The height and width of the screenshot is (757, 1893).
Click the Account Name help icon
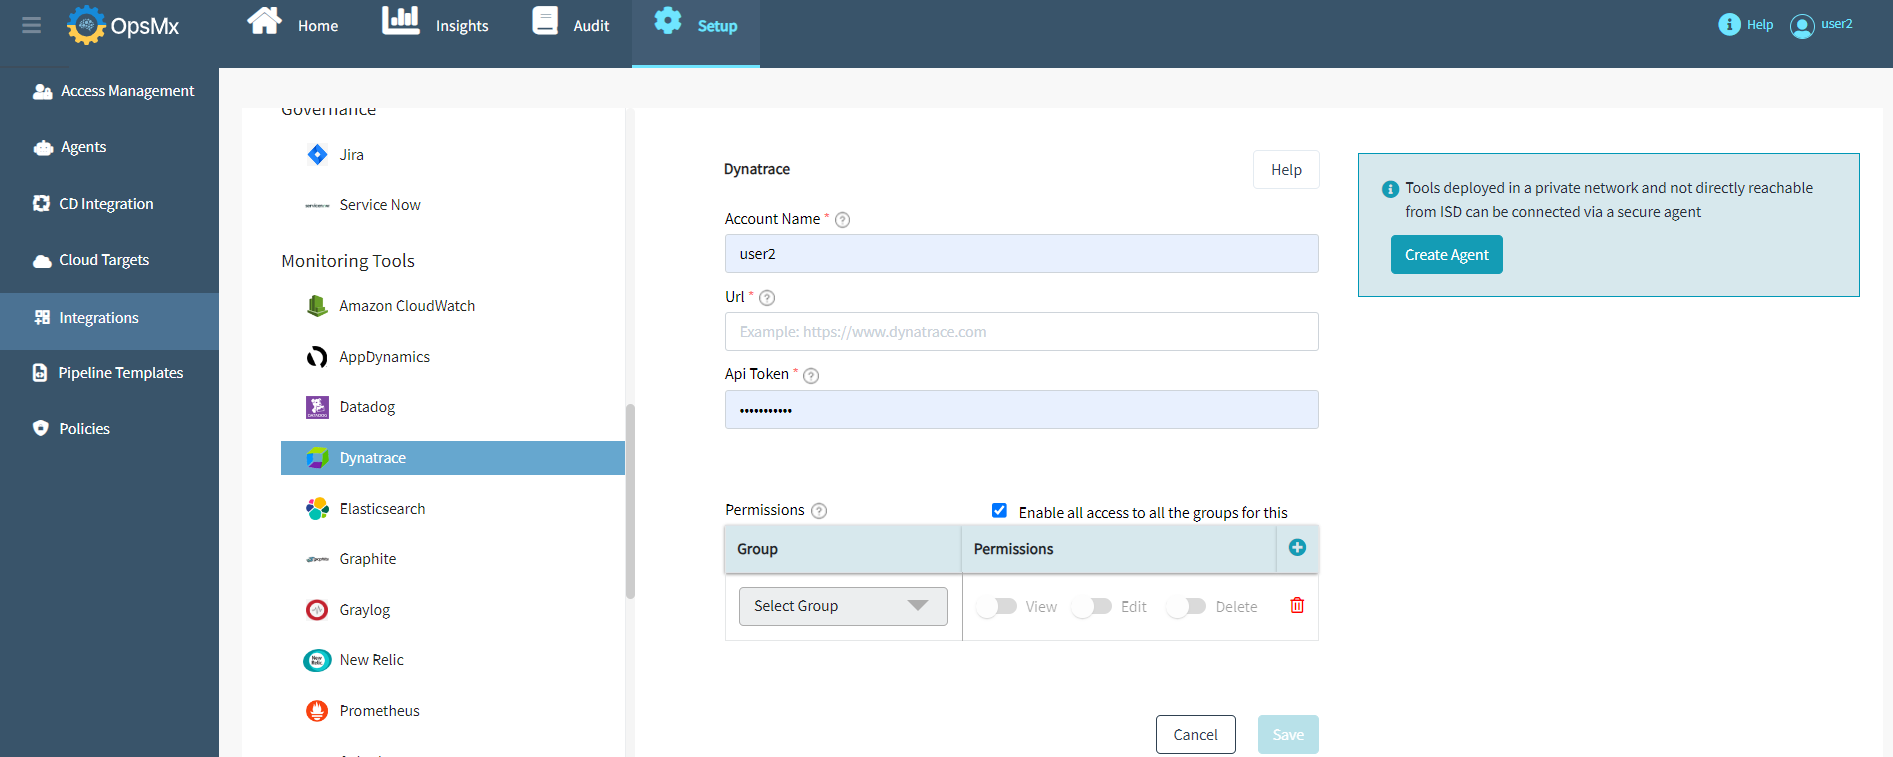pos(842,220)
